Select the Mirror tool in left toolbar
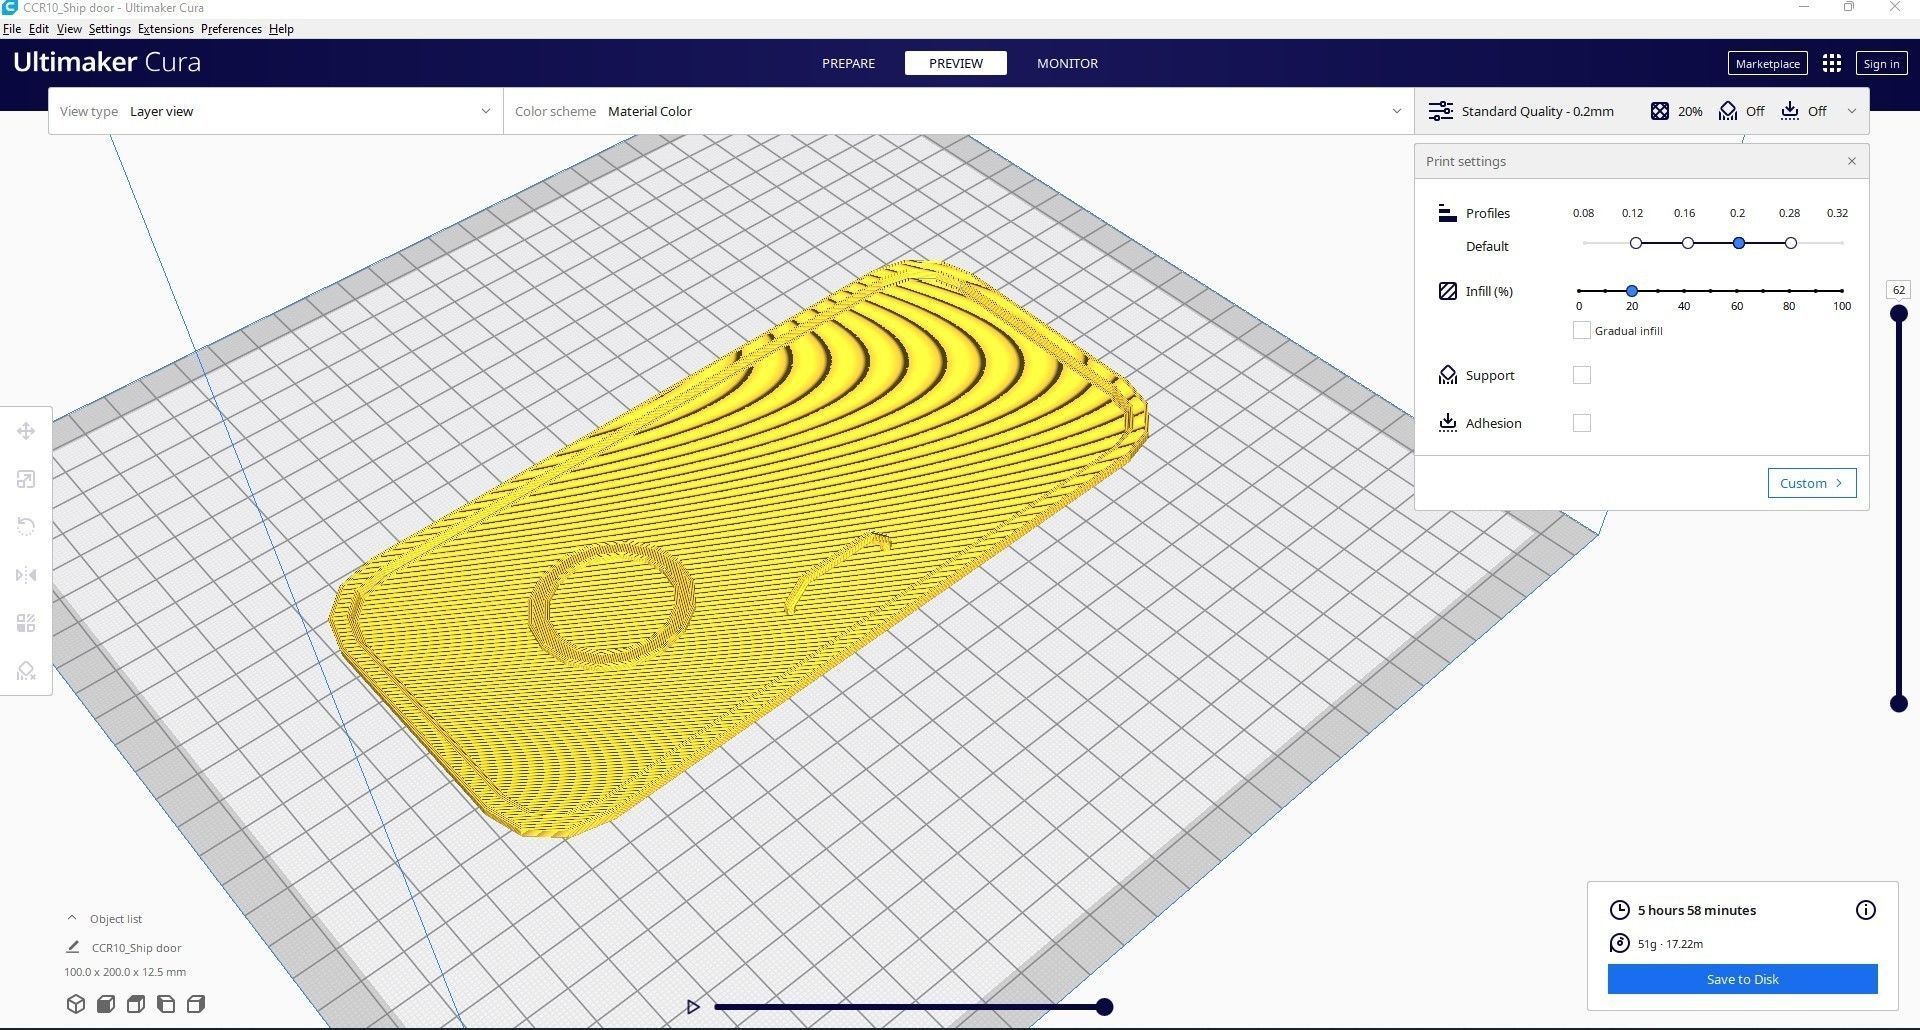Screen dimensions: 1920x1030 (26, 575)
